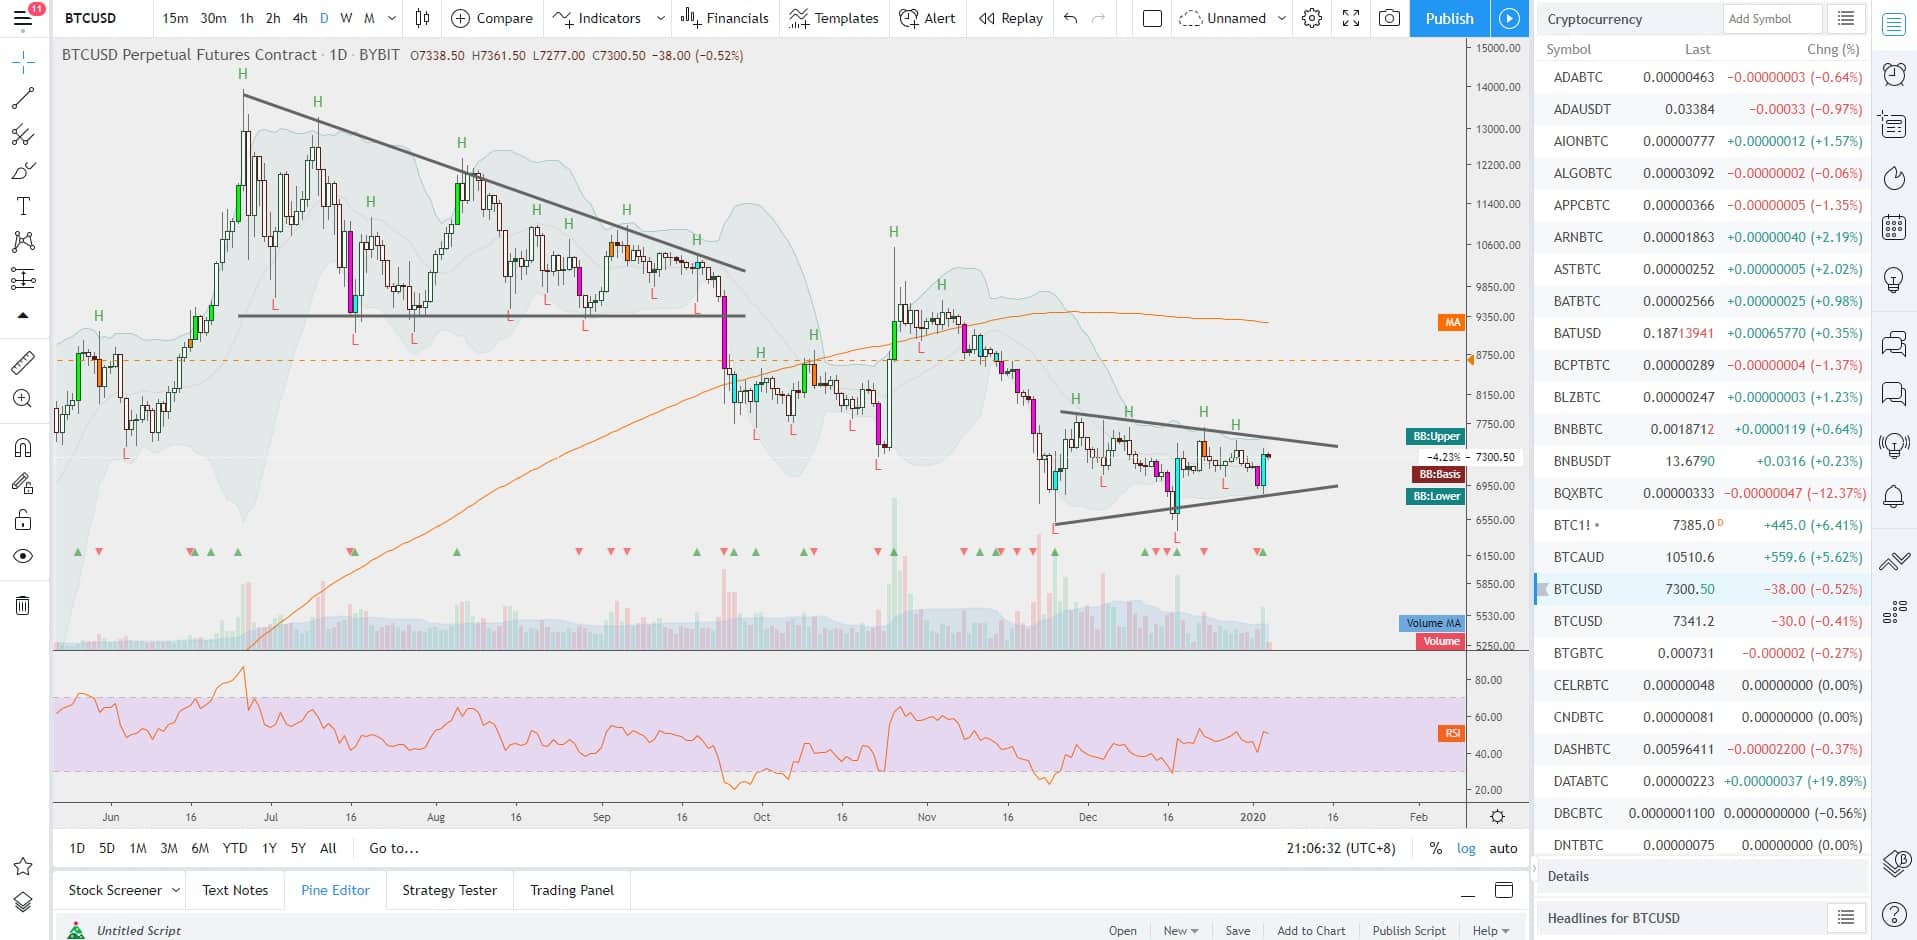Hide all drawing tools with eye icon
The width and height of the screenshot is (1917, 940).
point(23,556)
